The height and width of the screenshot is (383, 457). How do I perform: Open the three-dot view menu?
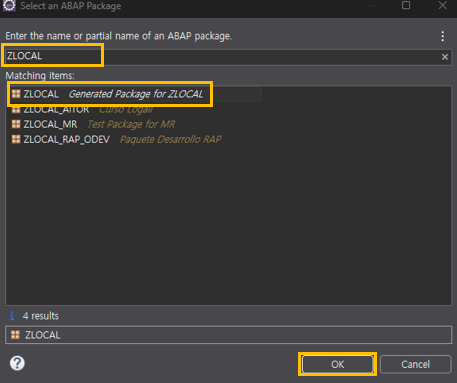(443, 36)
